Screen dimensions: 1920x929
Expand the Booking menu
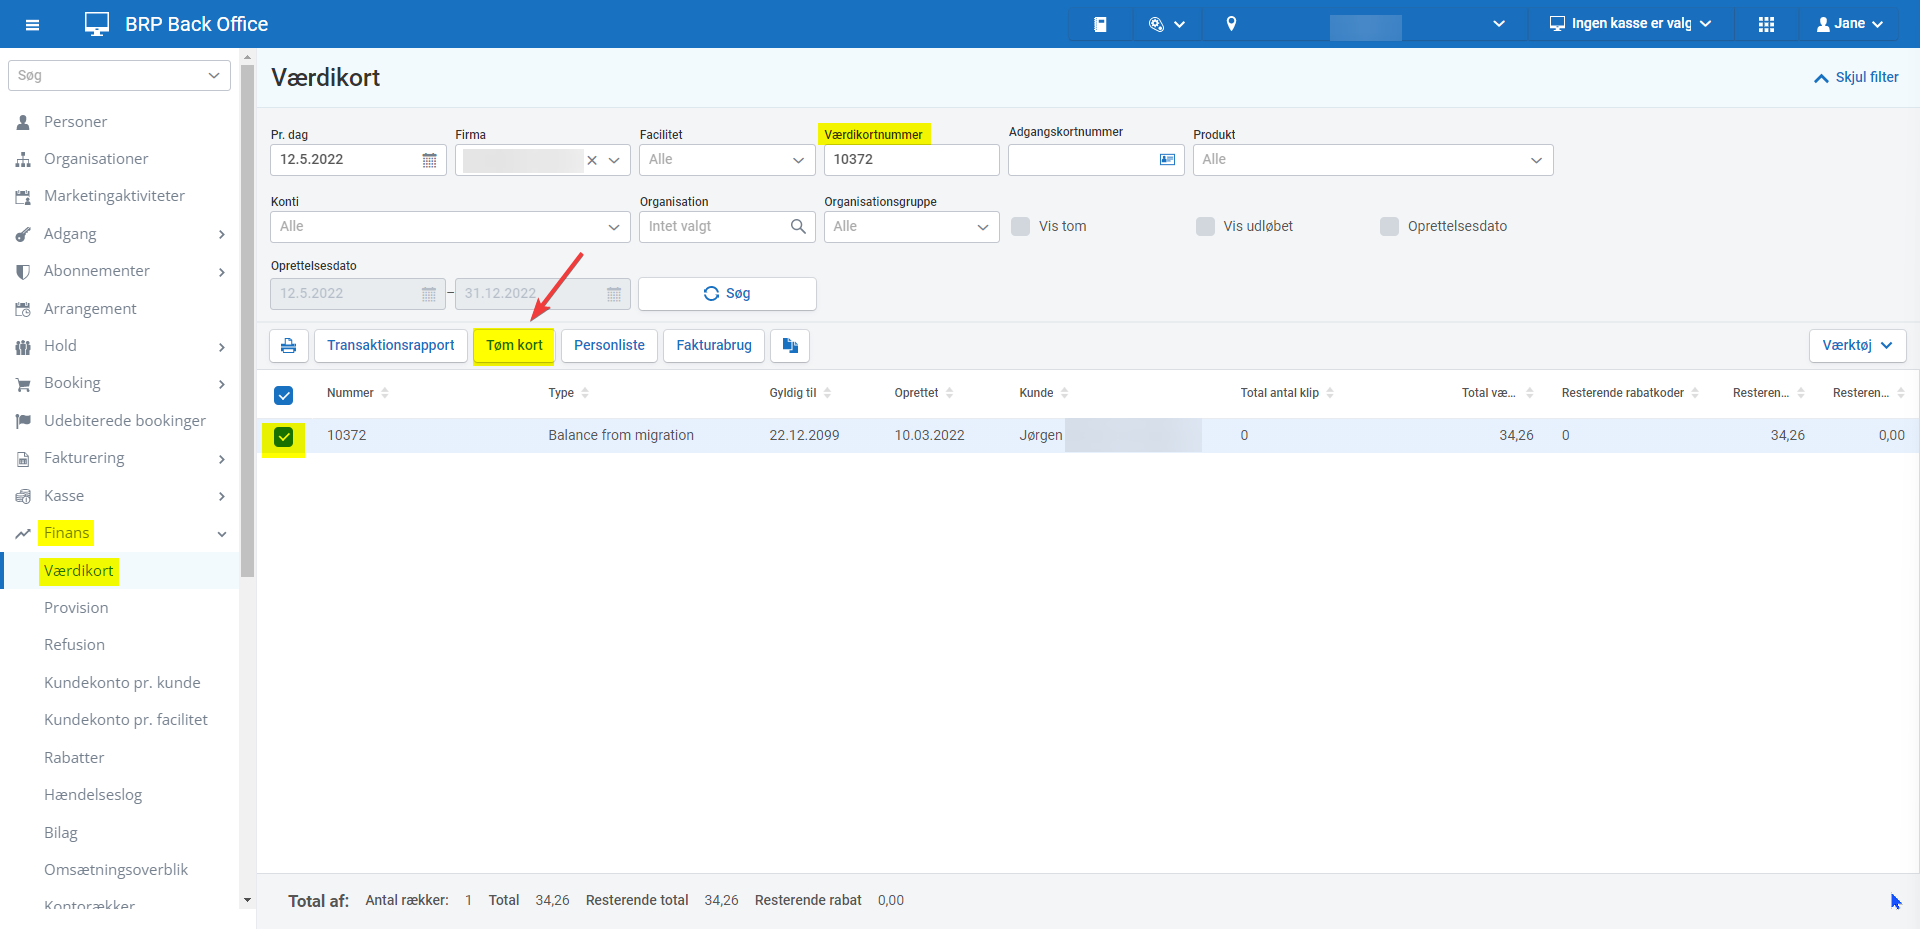pyautogui.click(x=120, y=382)
